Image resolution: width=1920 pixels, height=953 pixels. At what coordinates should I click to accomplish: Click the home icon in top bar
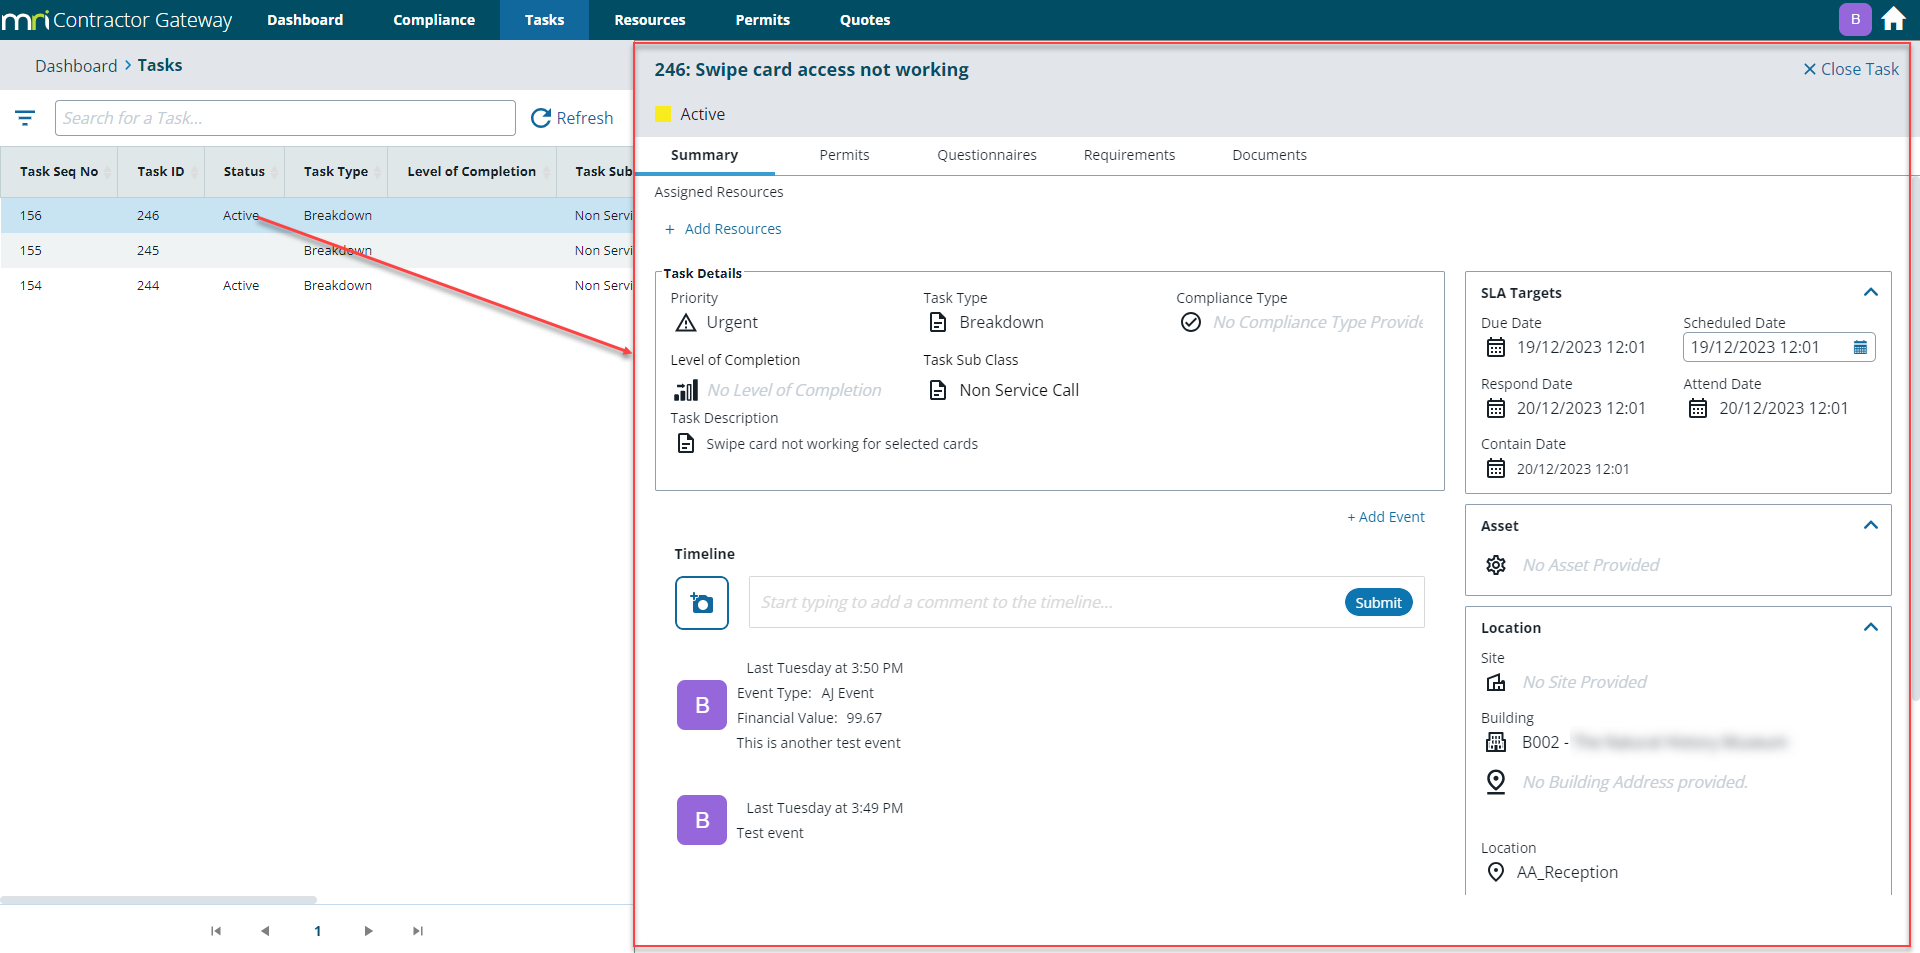[x=1893, y=19]
